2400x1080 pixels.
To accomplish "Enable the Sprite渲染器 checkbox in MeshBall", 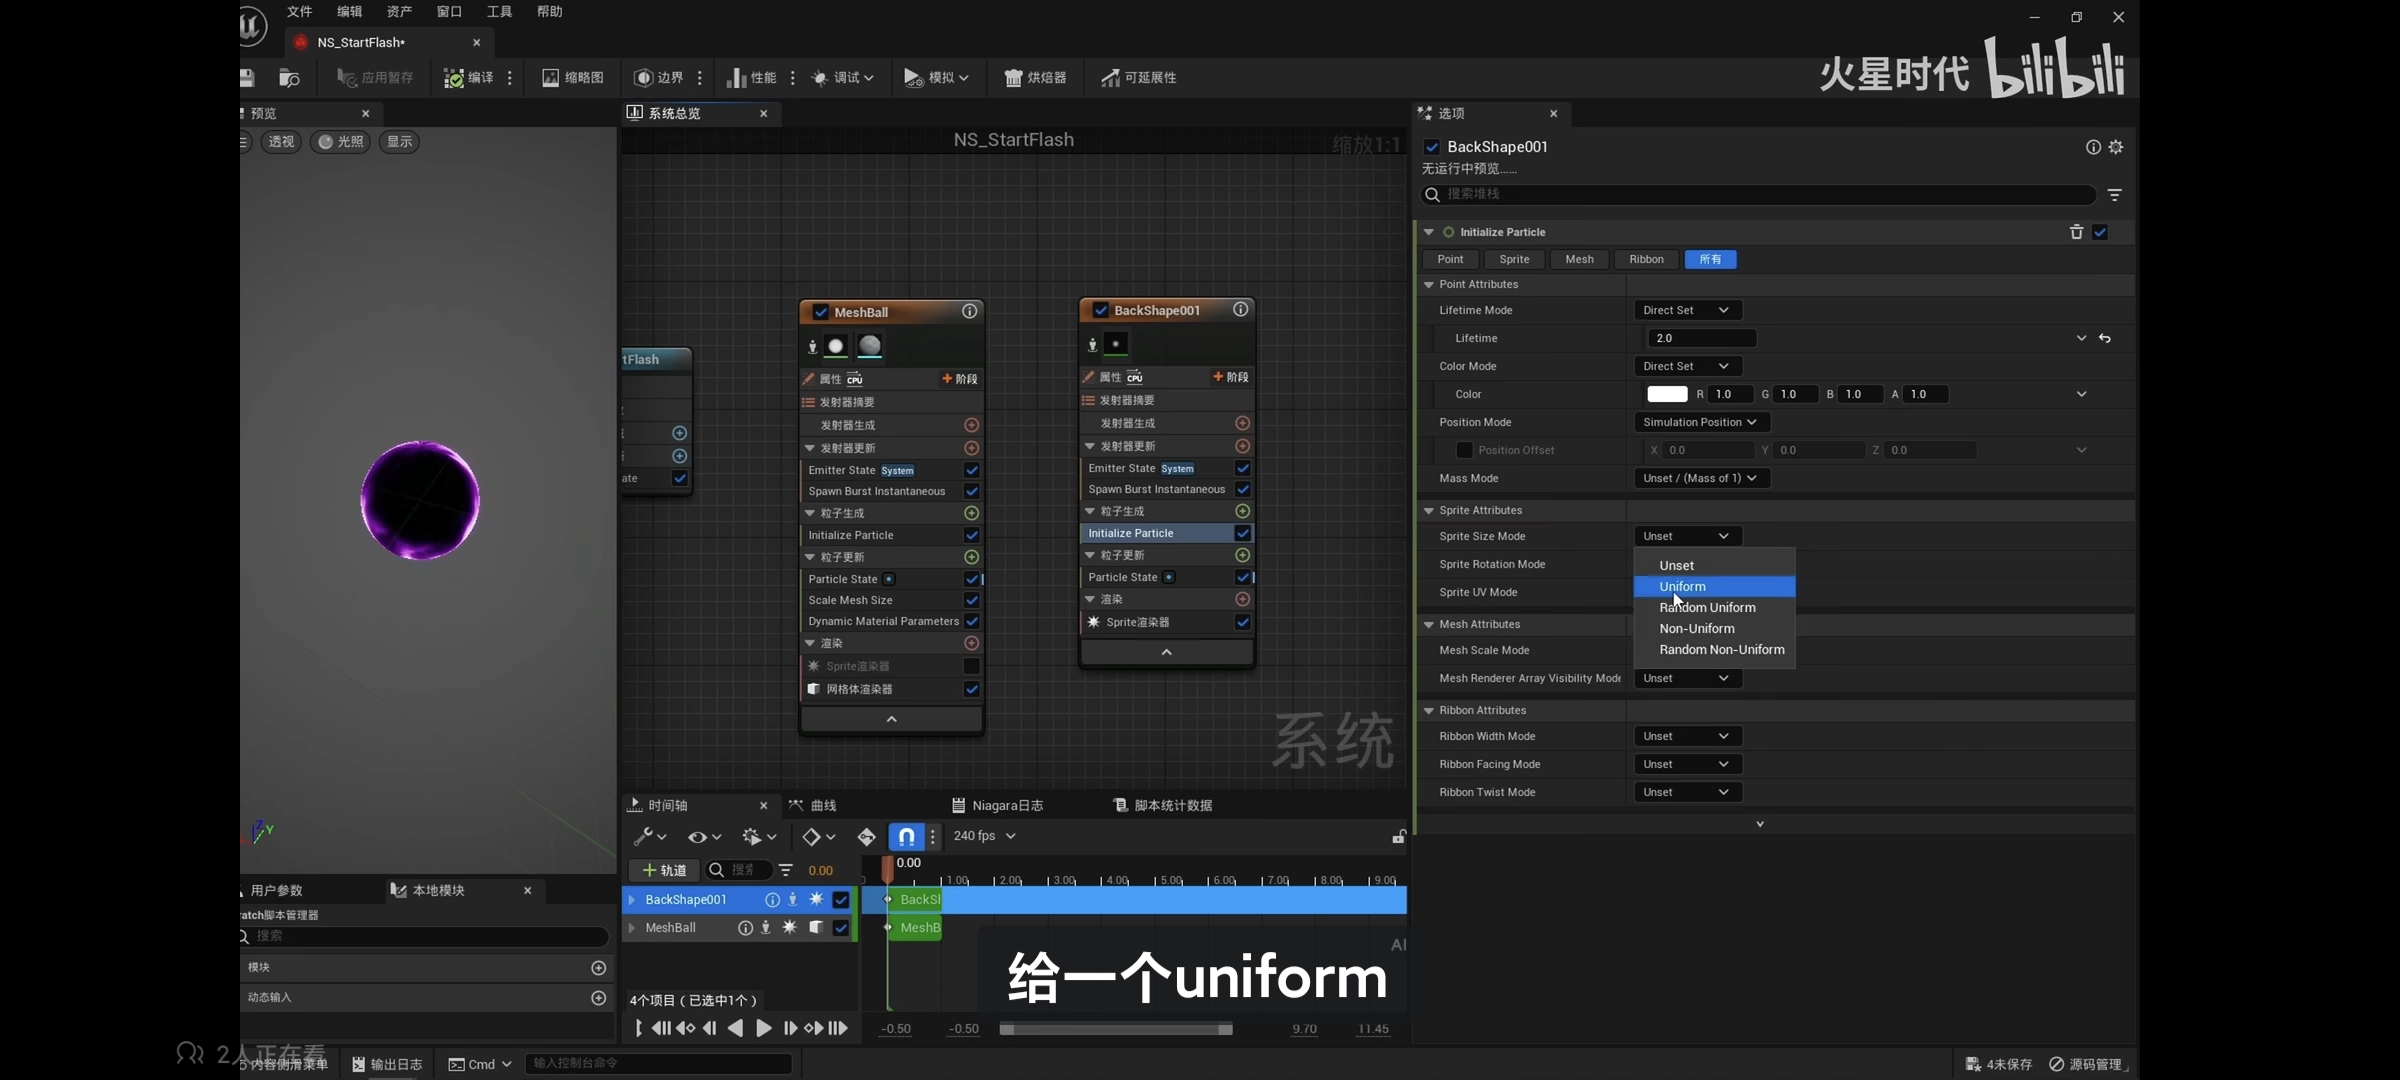I will (971, 666).
